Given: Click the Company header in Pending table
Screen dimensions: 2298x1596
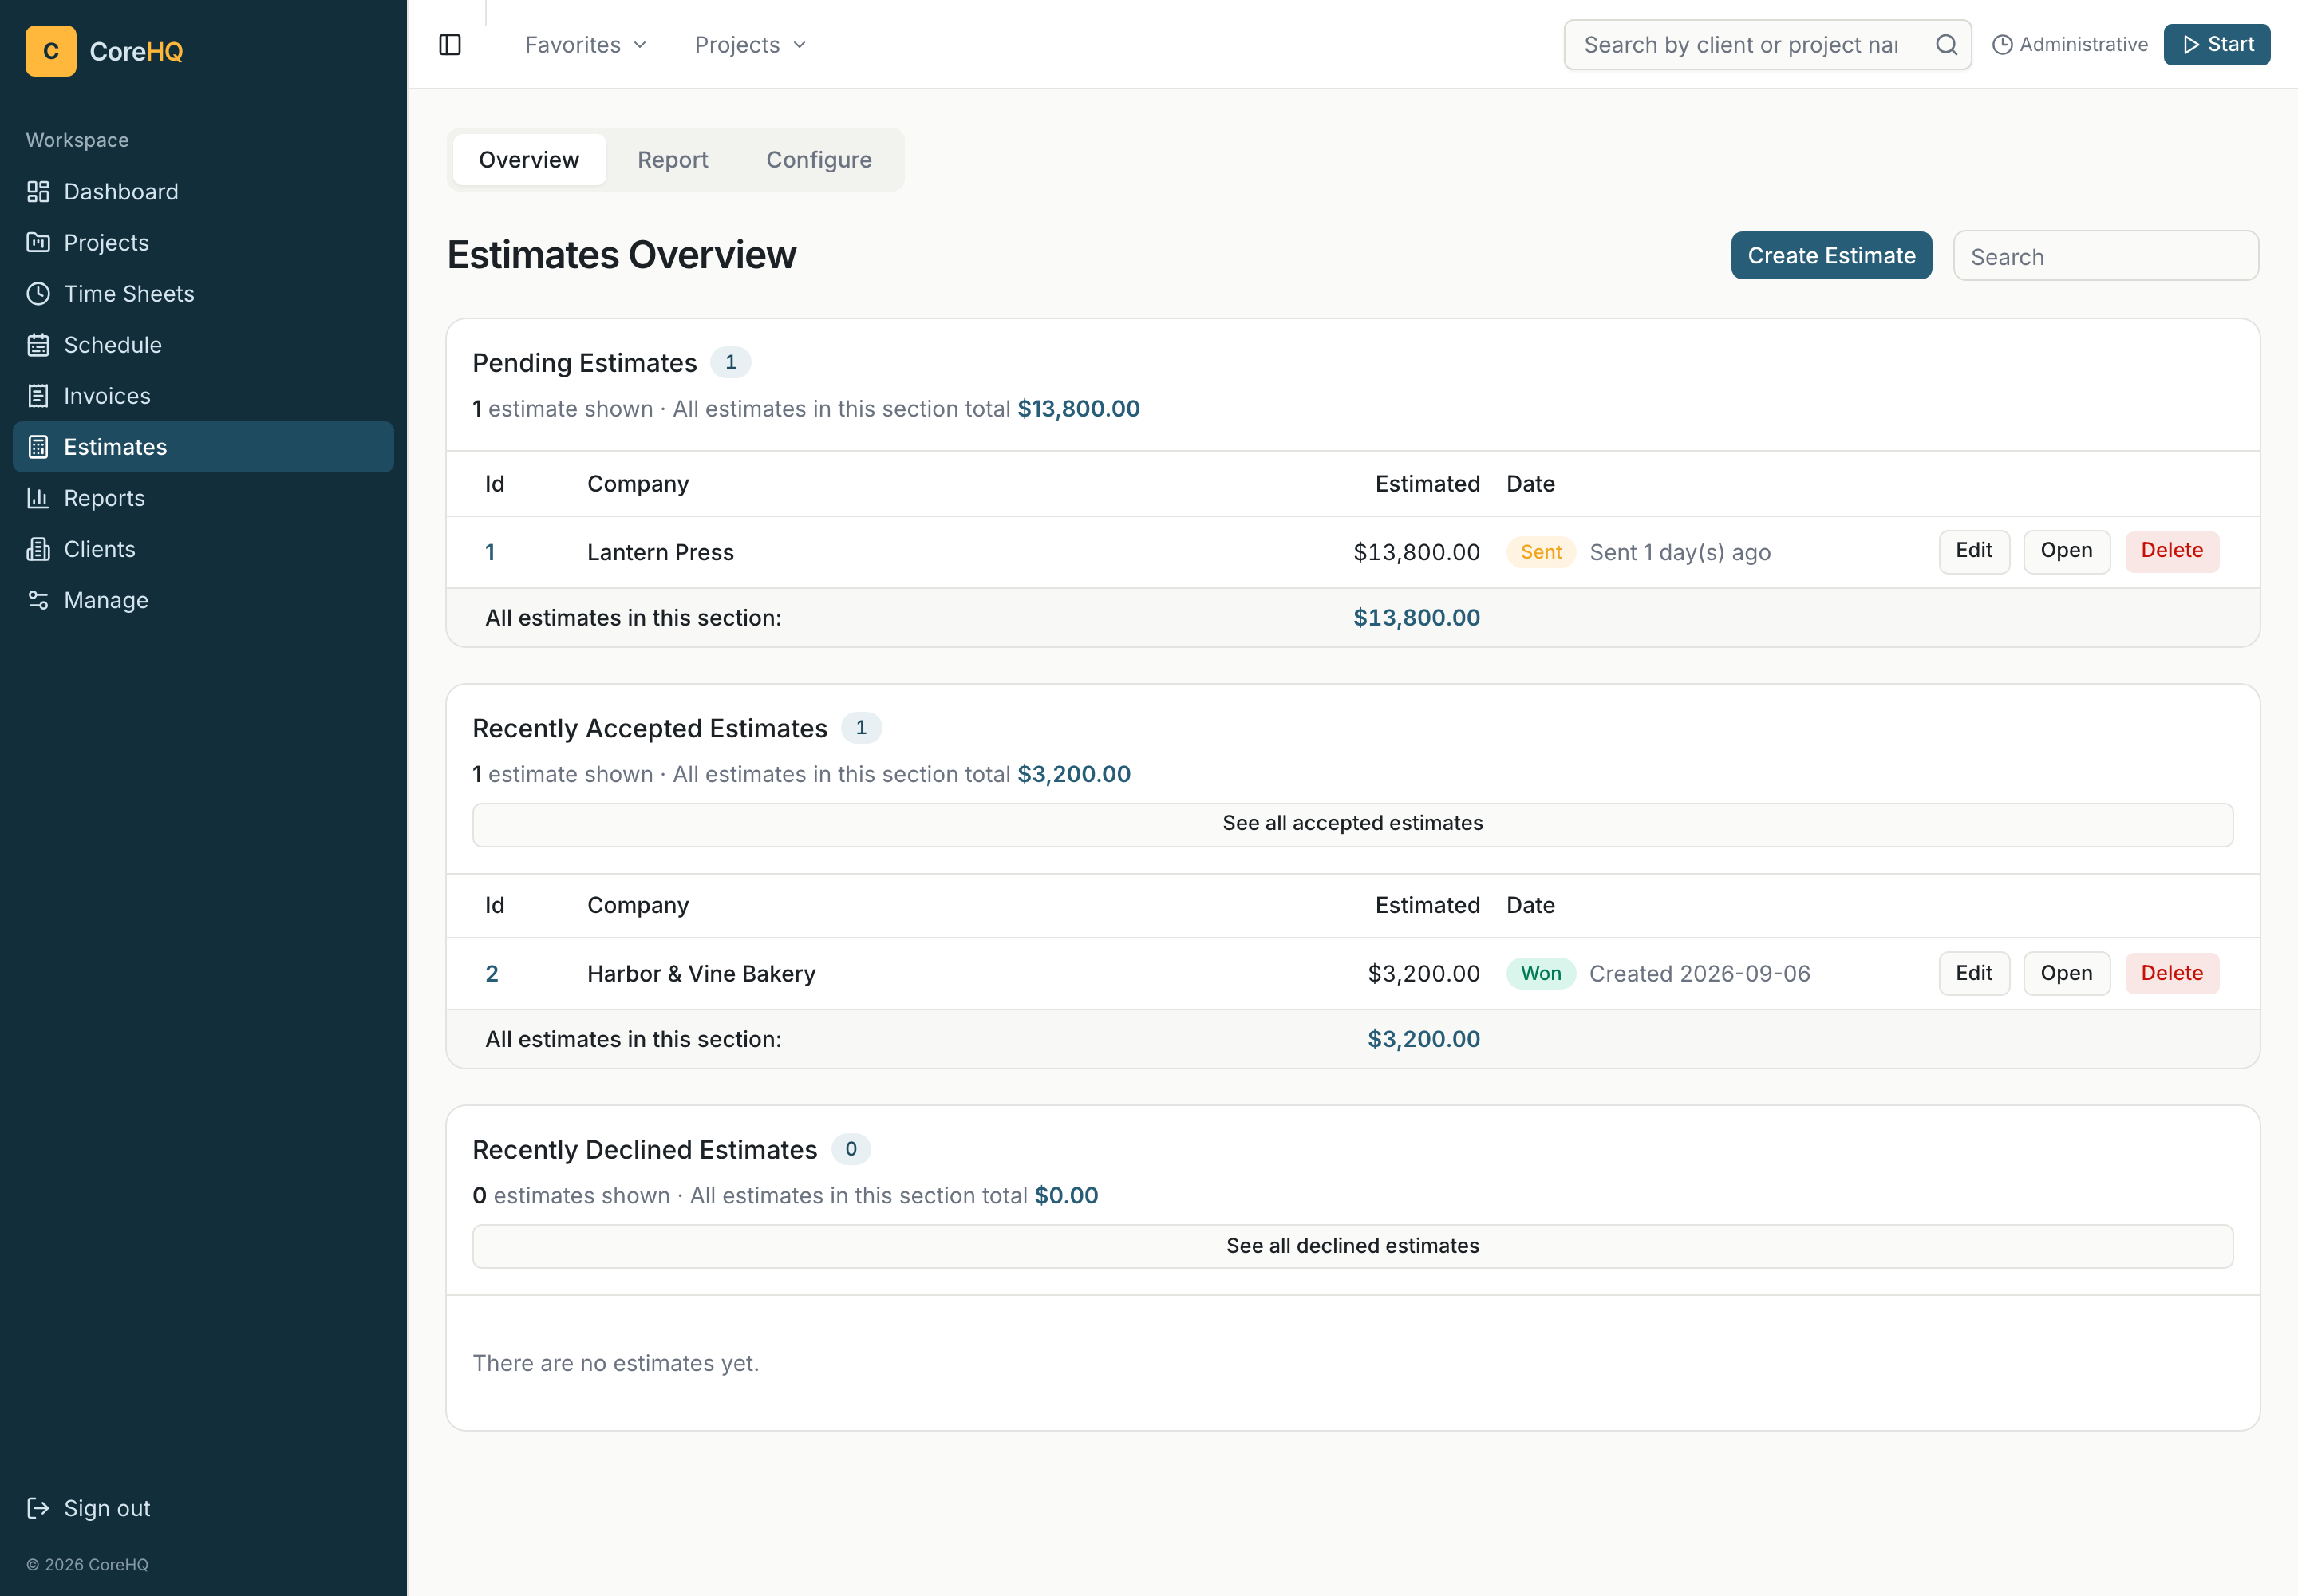Looking at the screenshot, I should click(638, 484).
